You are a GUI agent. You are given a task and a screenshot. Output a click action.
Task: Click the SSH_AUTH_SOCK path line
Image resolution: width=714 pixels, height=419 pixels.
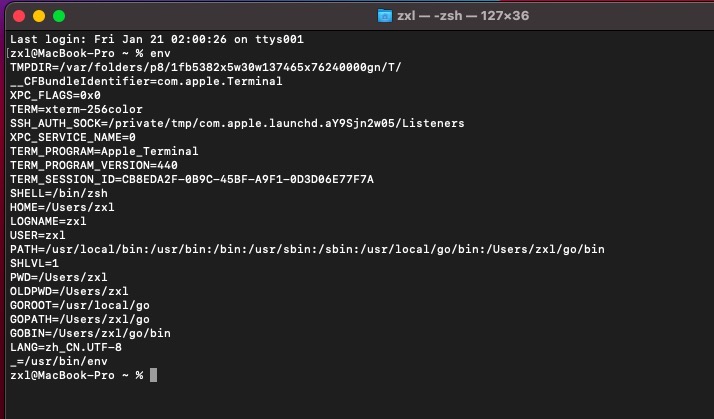tap(237, 123)
